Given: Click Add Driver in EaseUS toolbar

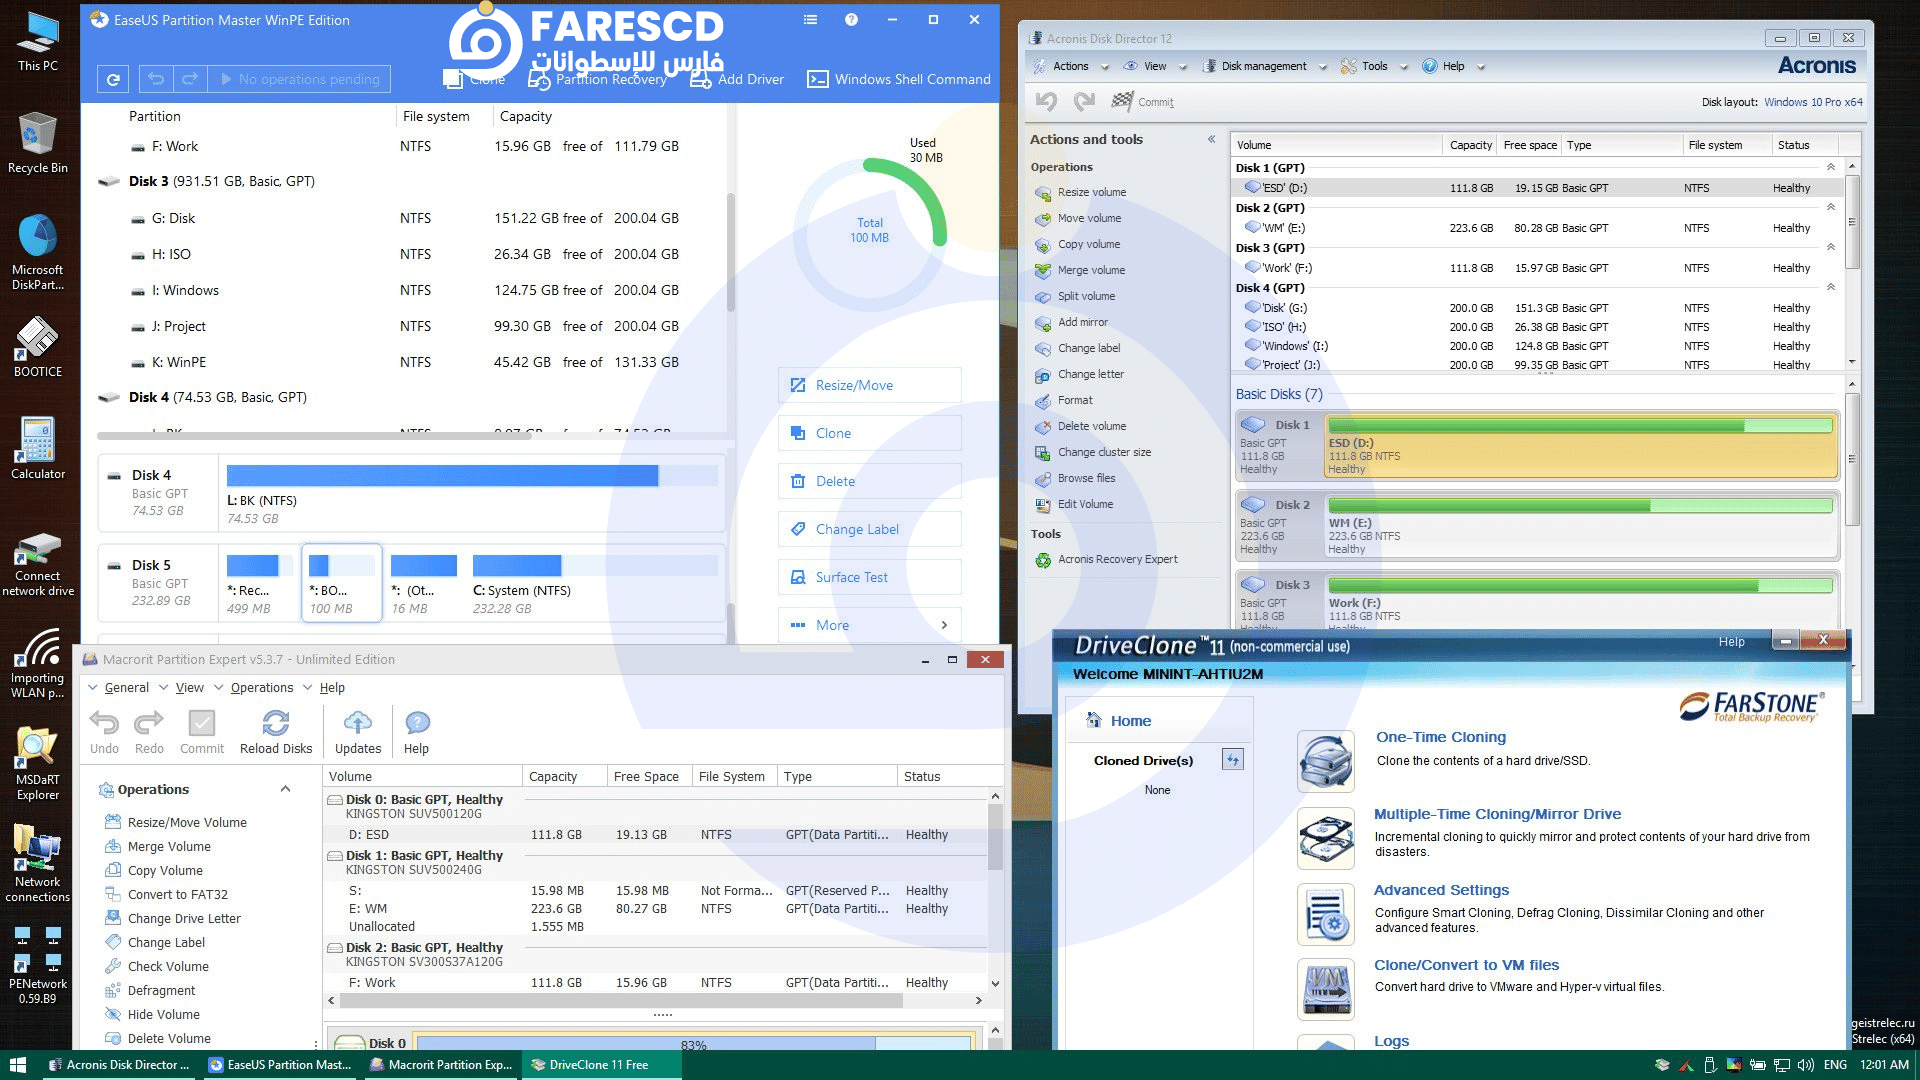Looking at the screenshot, I should point(737,79).
